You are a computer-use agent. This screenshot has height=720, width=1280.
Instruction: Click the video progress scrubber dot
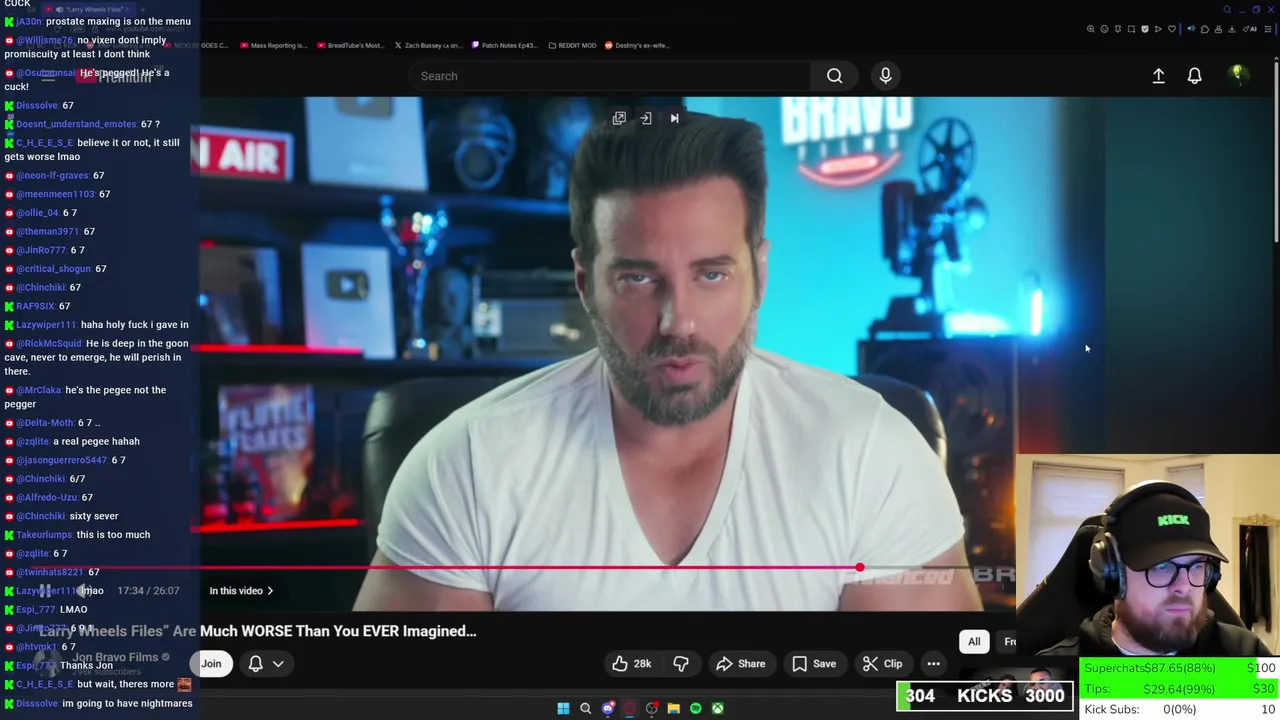pos(859,568)
